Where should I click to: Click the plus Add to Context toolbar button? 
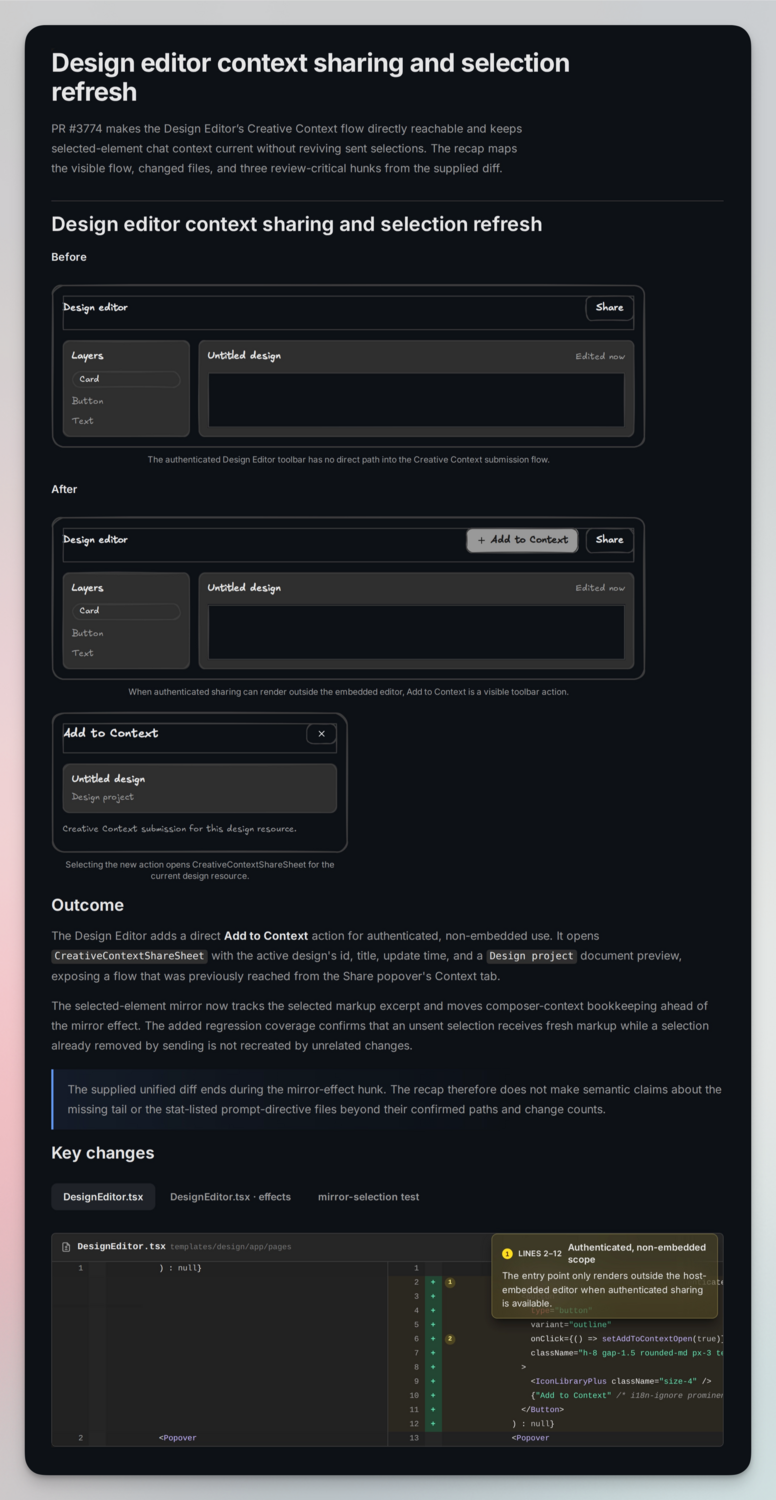(x=522, y=540)
